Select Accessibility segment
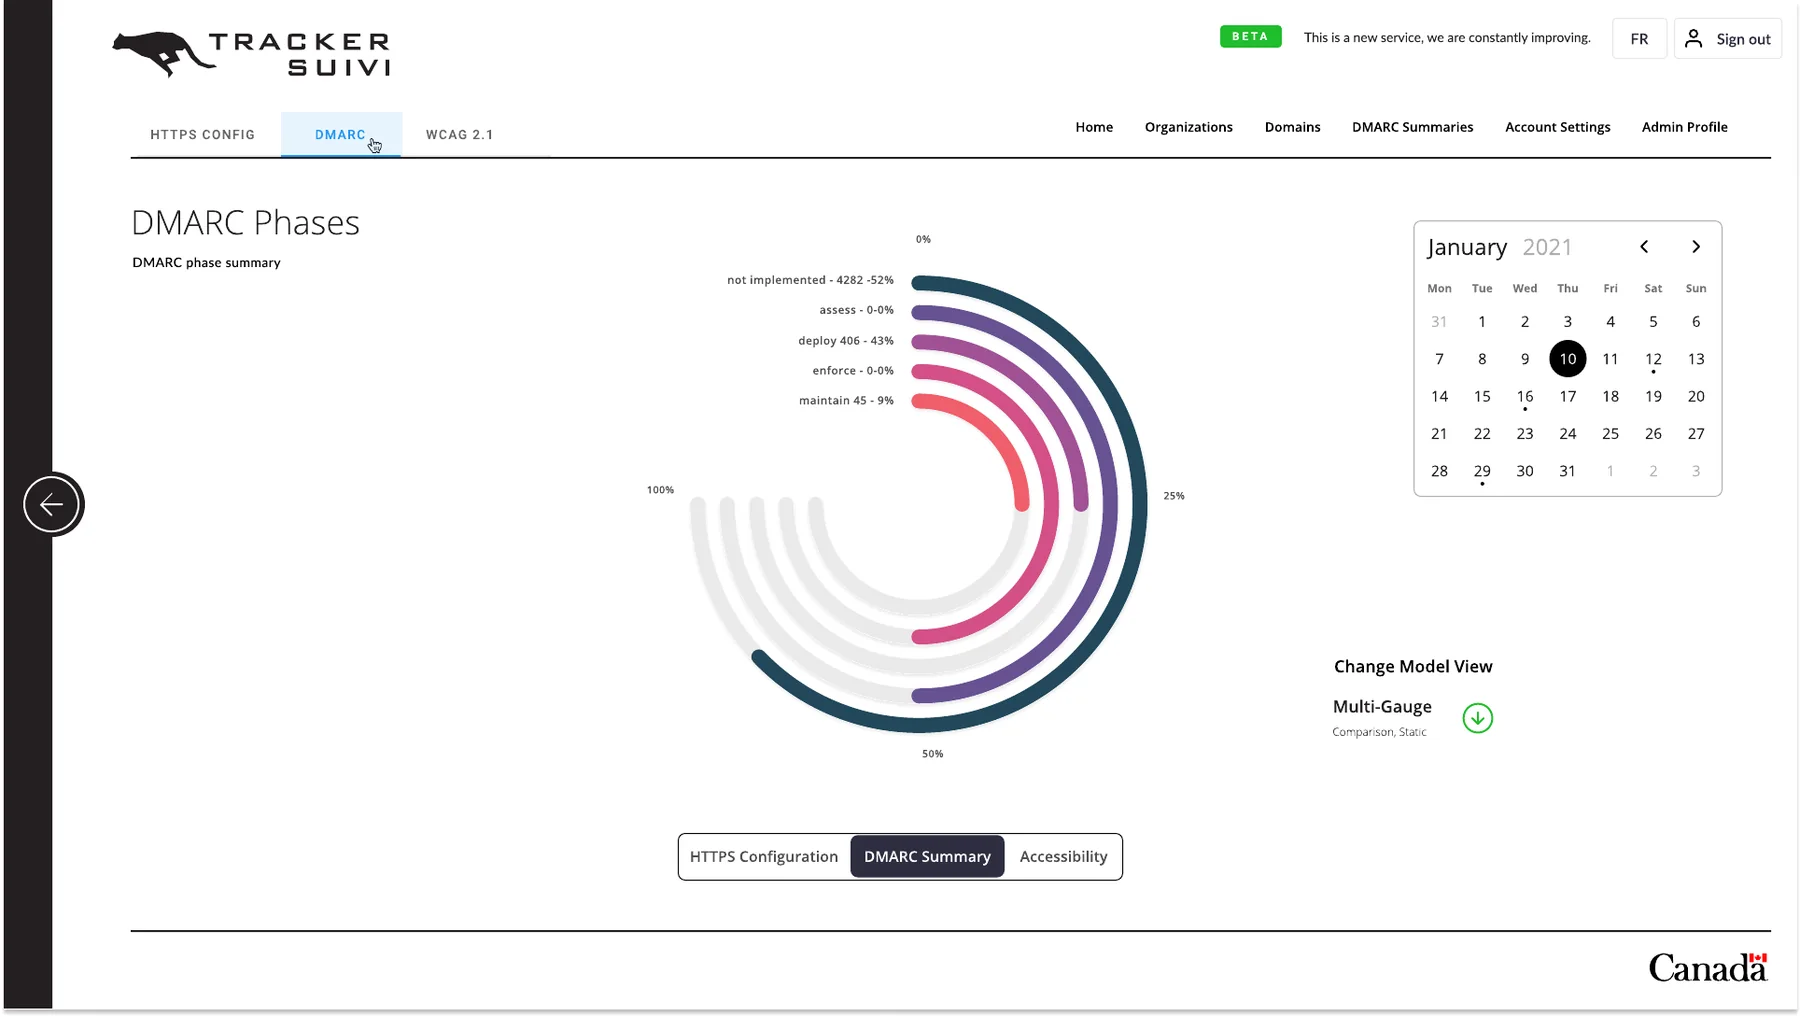Viewport: 1800px width, 1016px height. [1063, 857]
